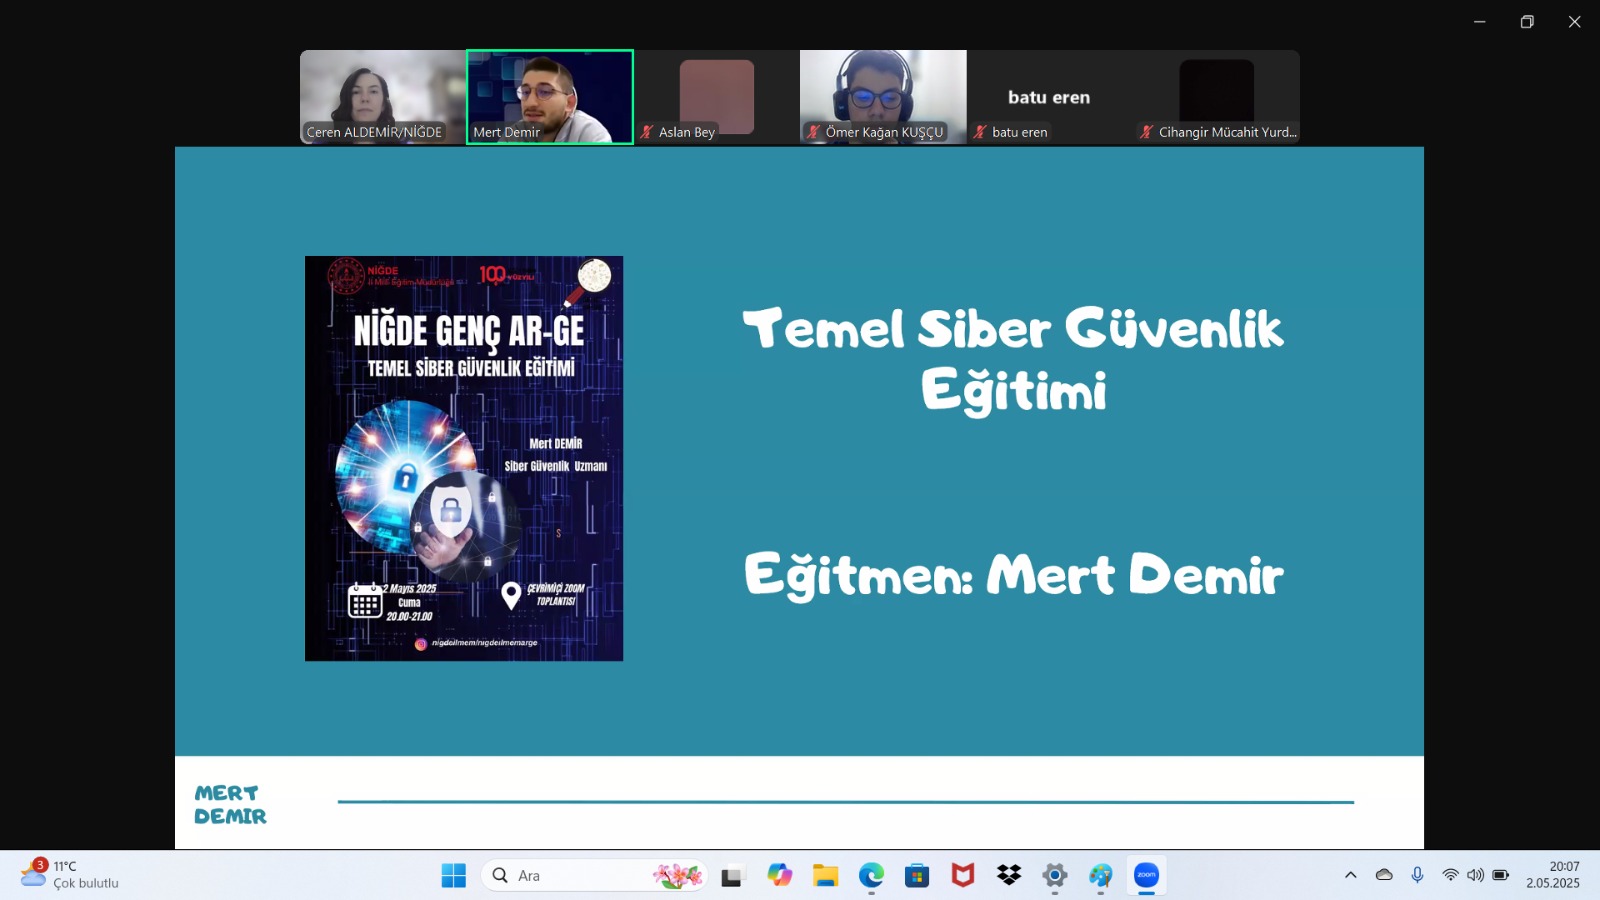Open the Start menu
The image size is (1600, 900).
[x=453, y=875]
